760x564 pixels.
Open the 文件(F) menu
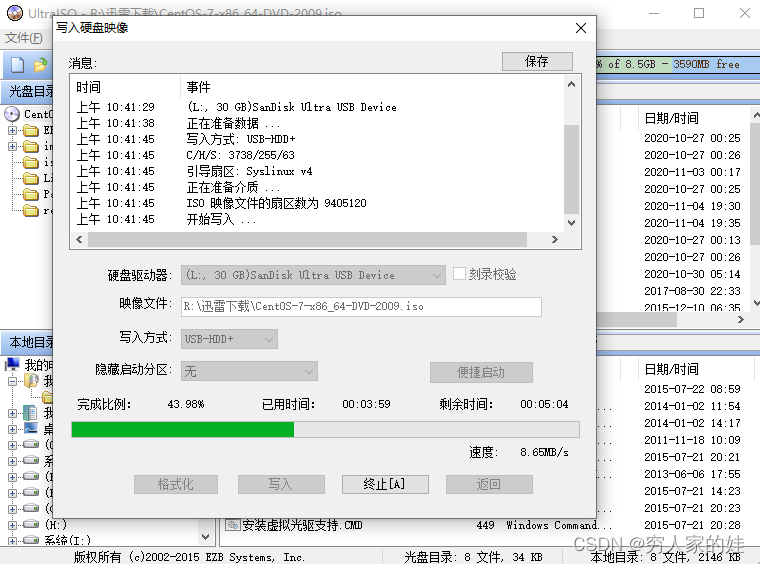(x=23, y=38)
